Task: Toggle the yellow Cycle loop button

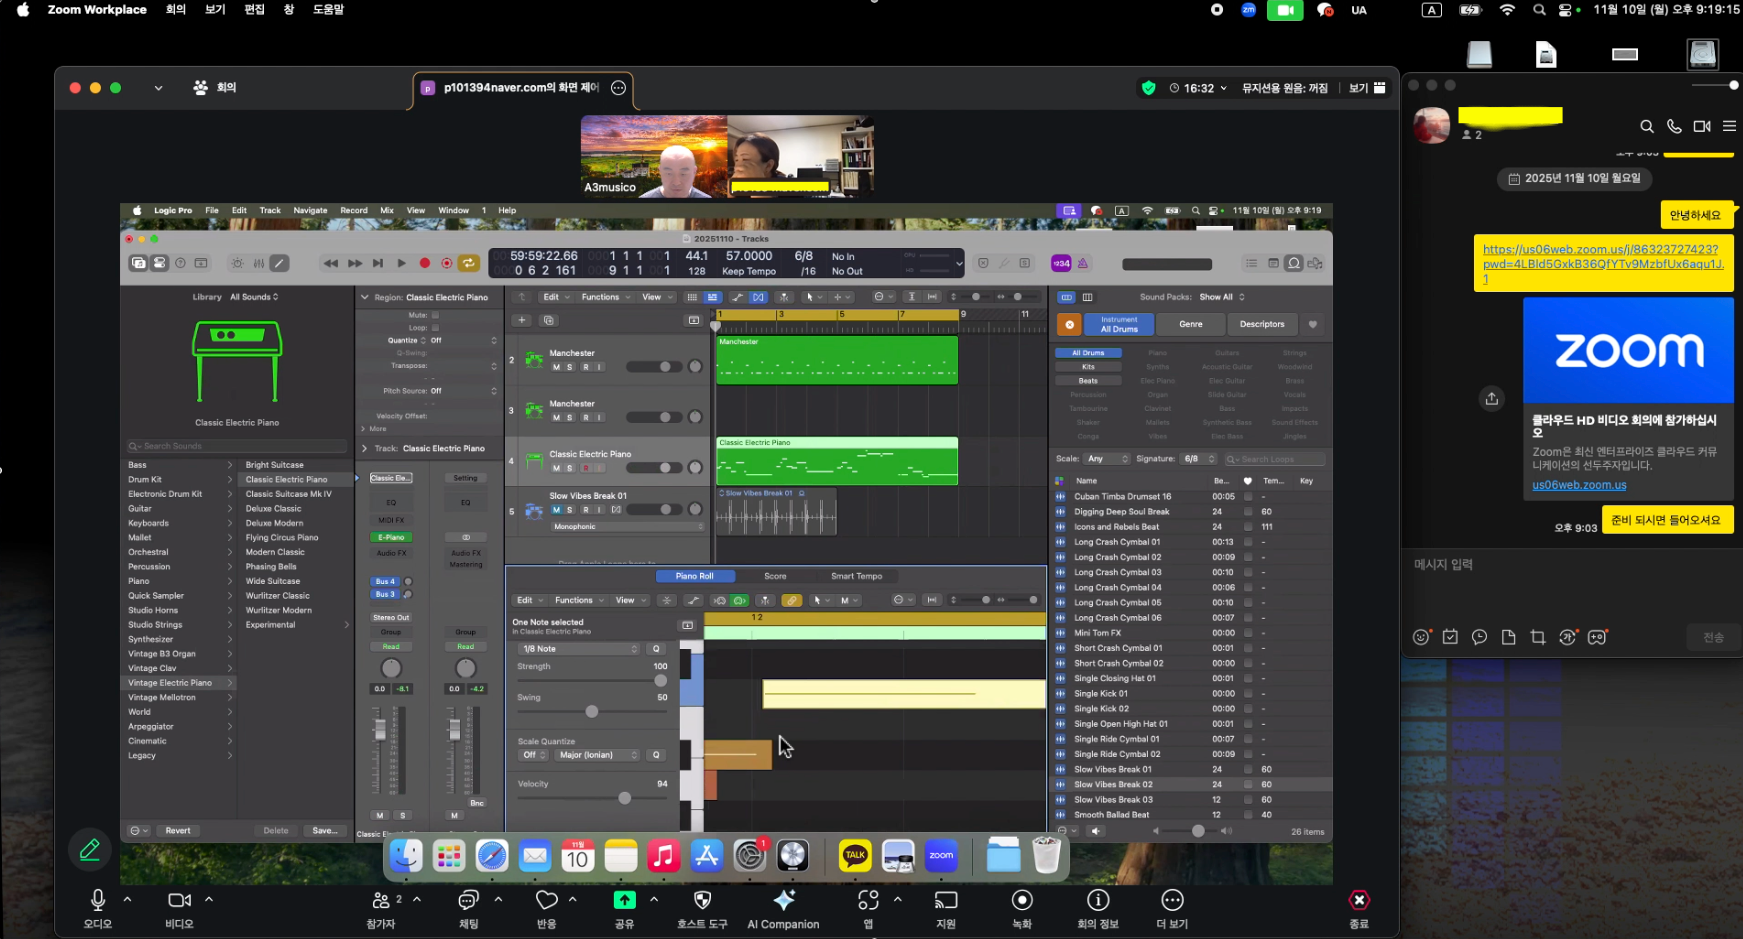Action: pyautogui.click(x=468, y=263)
